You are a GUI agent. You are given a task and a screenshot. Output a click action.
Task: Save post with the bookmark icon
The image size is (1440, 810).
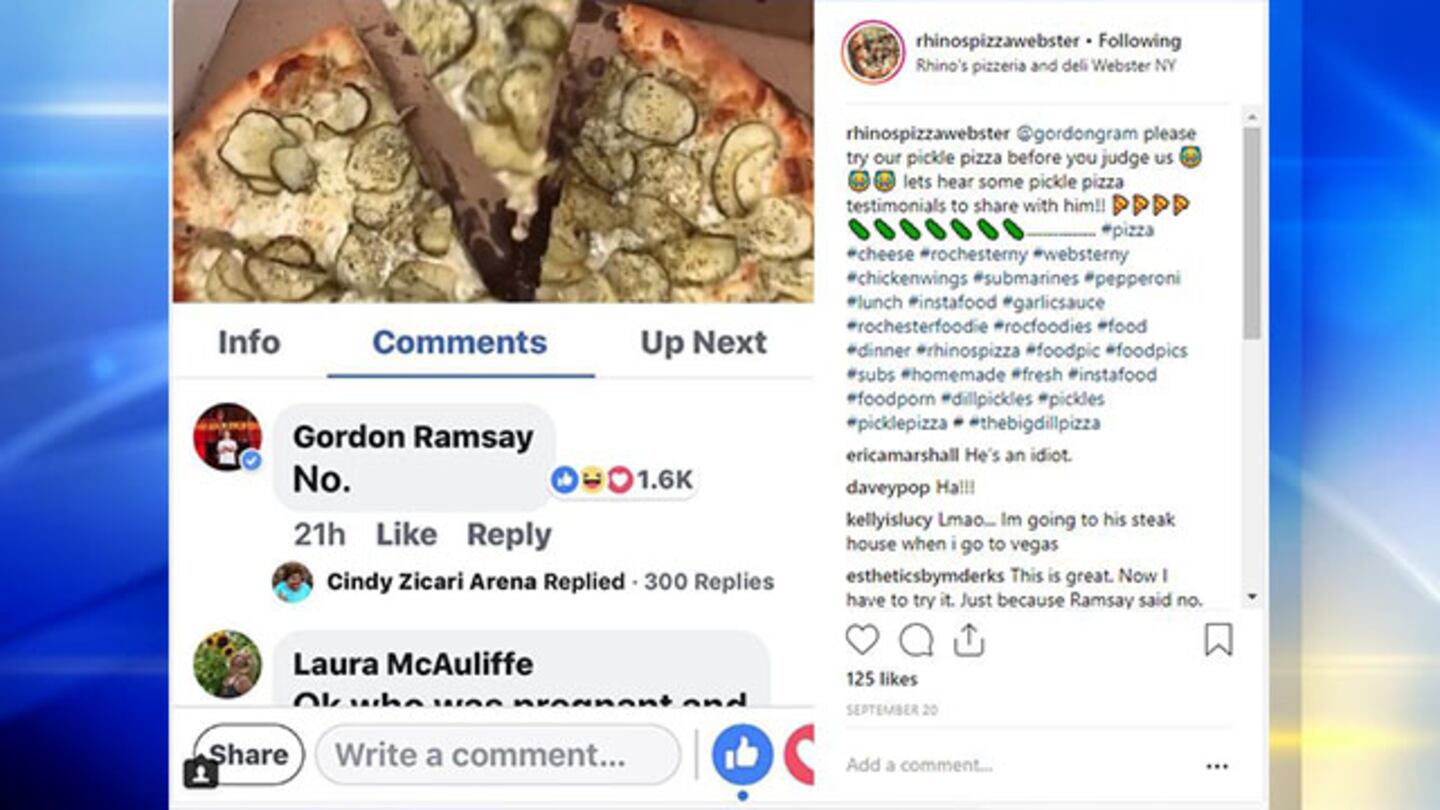click(1218, 640)
